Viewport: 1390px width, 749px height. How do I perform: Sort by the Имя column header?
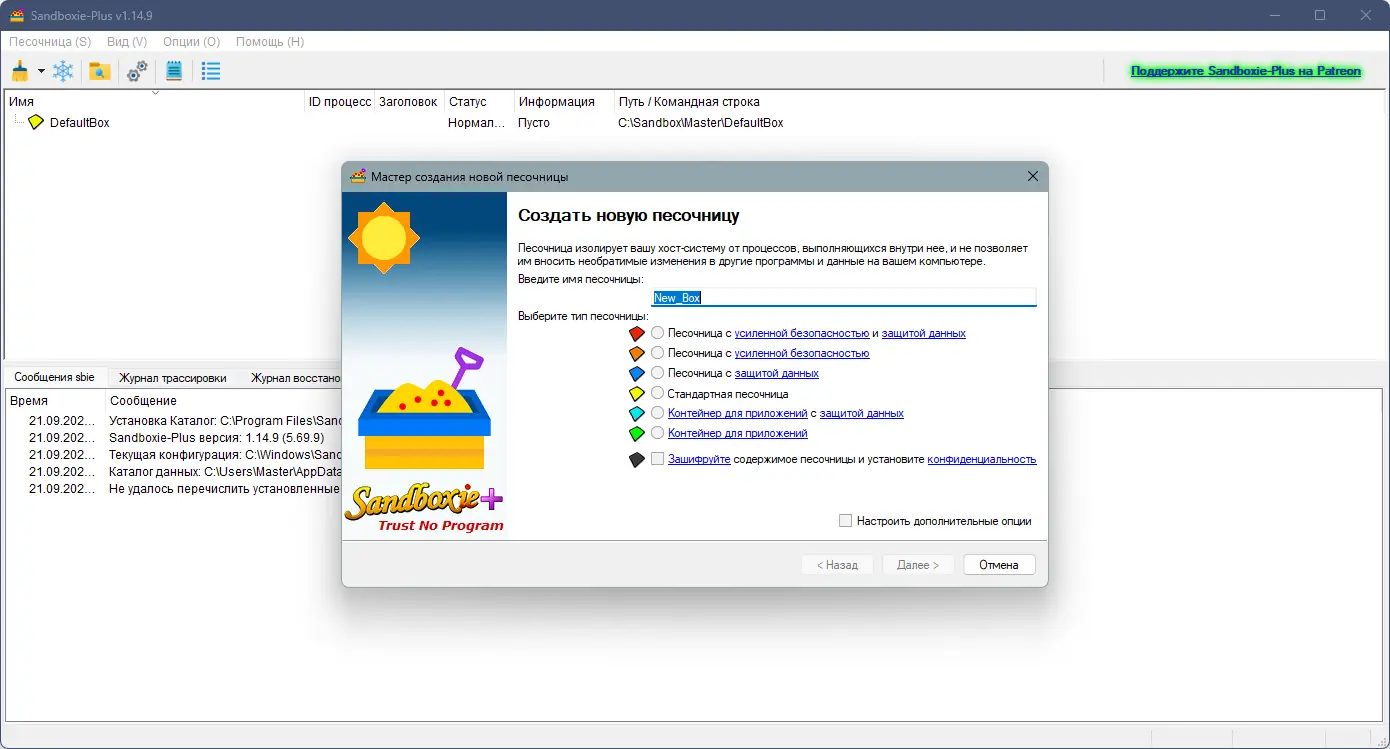point(154,101)
